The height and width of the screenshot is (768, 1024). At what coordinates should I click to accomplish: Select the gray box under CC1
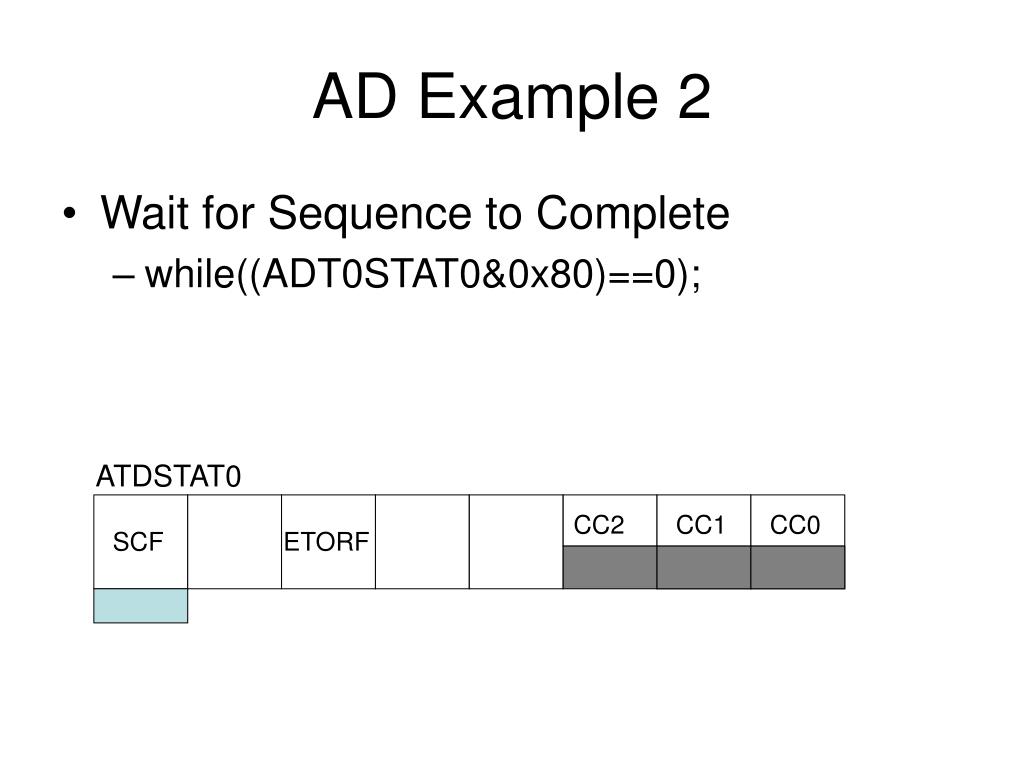704,568
